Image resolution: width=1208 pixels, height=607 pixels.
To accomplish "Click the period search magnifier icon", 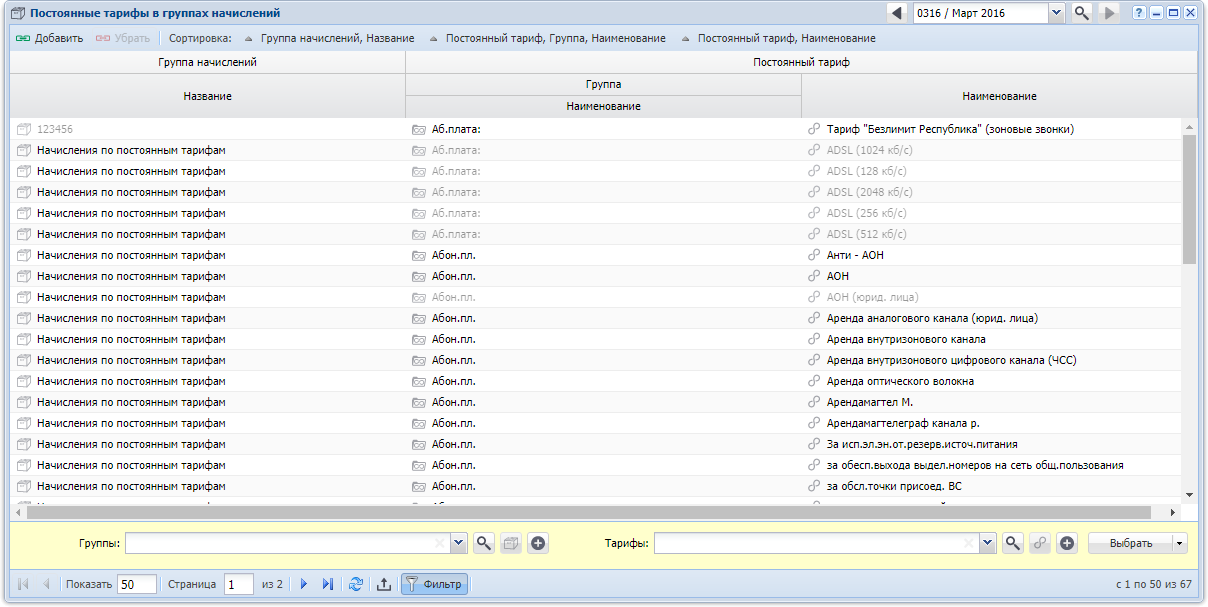I will (1082, 13).
